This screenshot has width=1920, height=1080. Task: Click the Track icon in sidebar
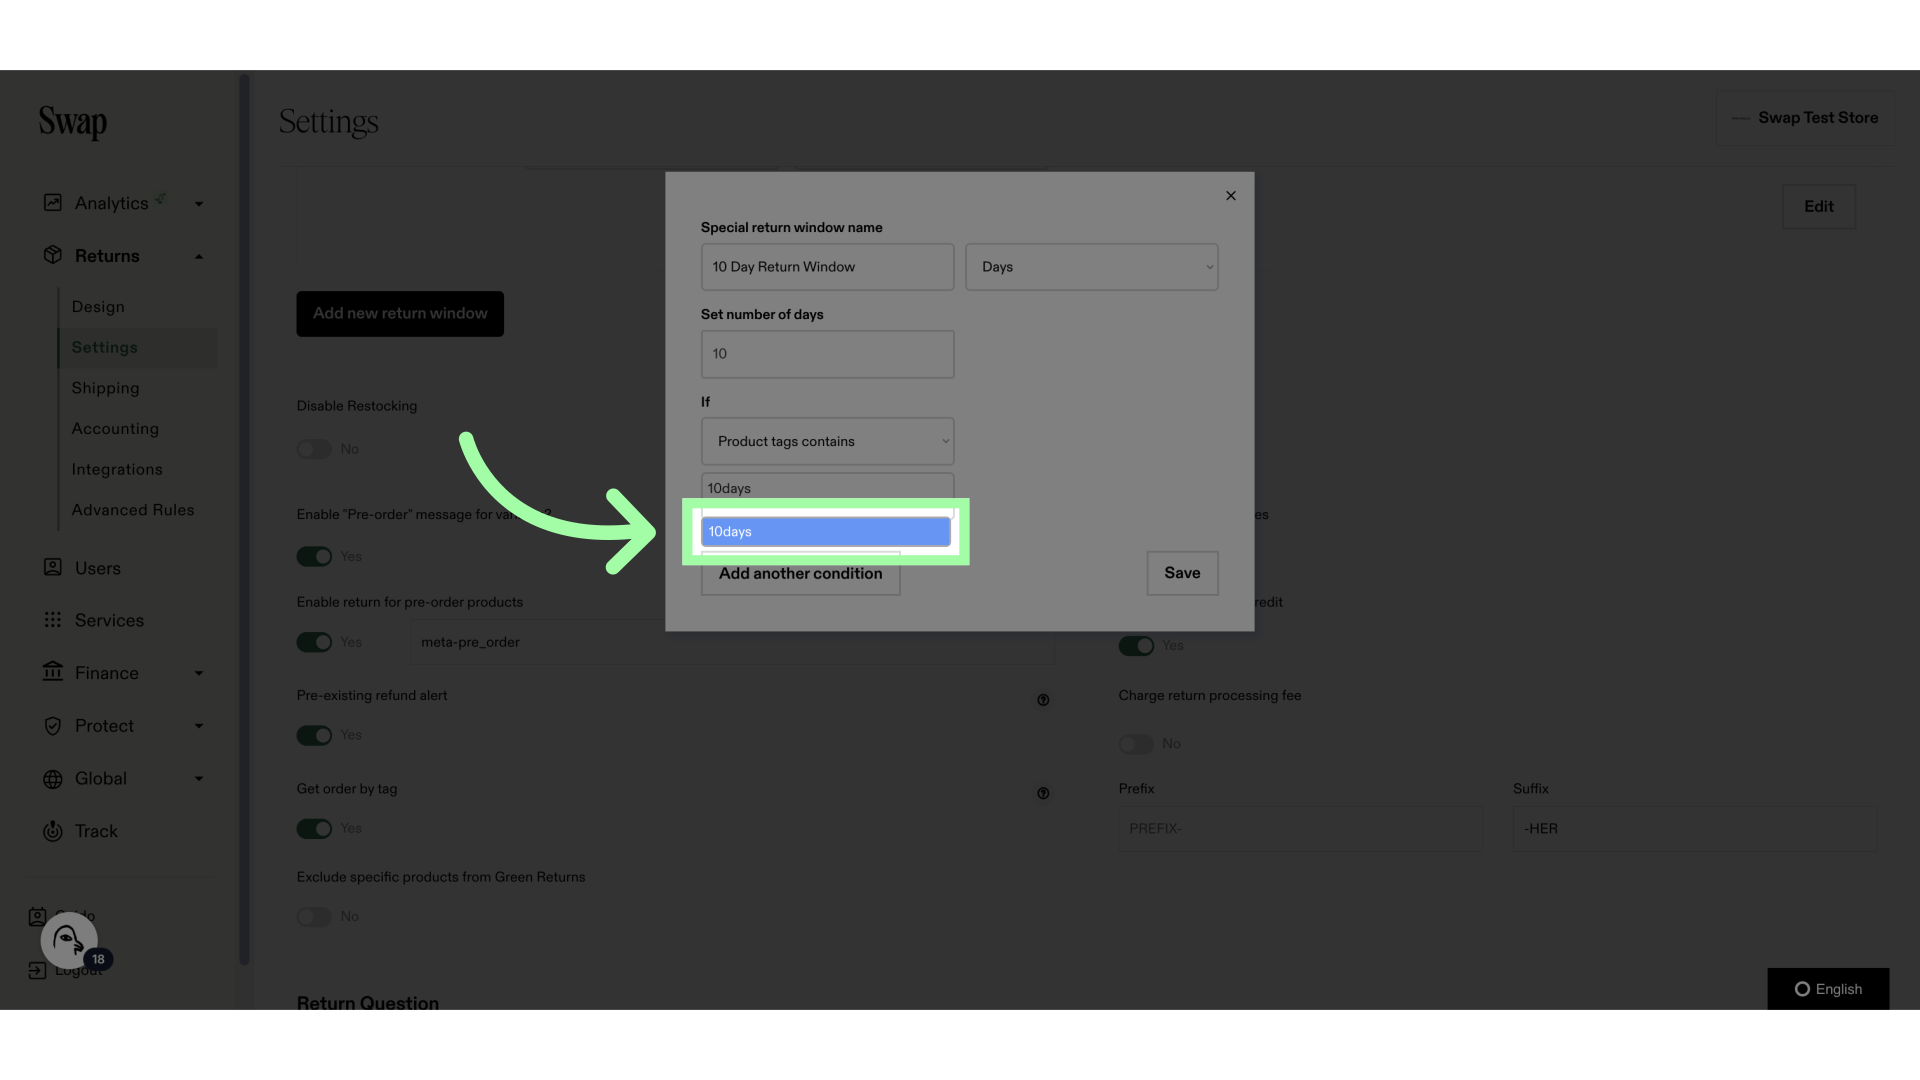tap(53, 831)
